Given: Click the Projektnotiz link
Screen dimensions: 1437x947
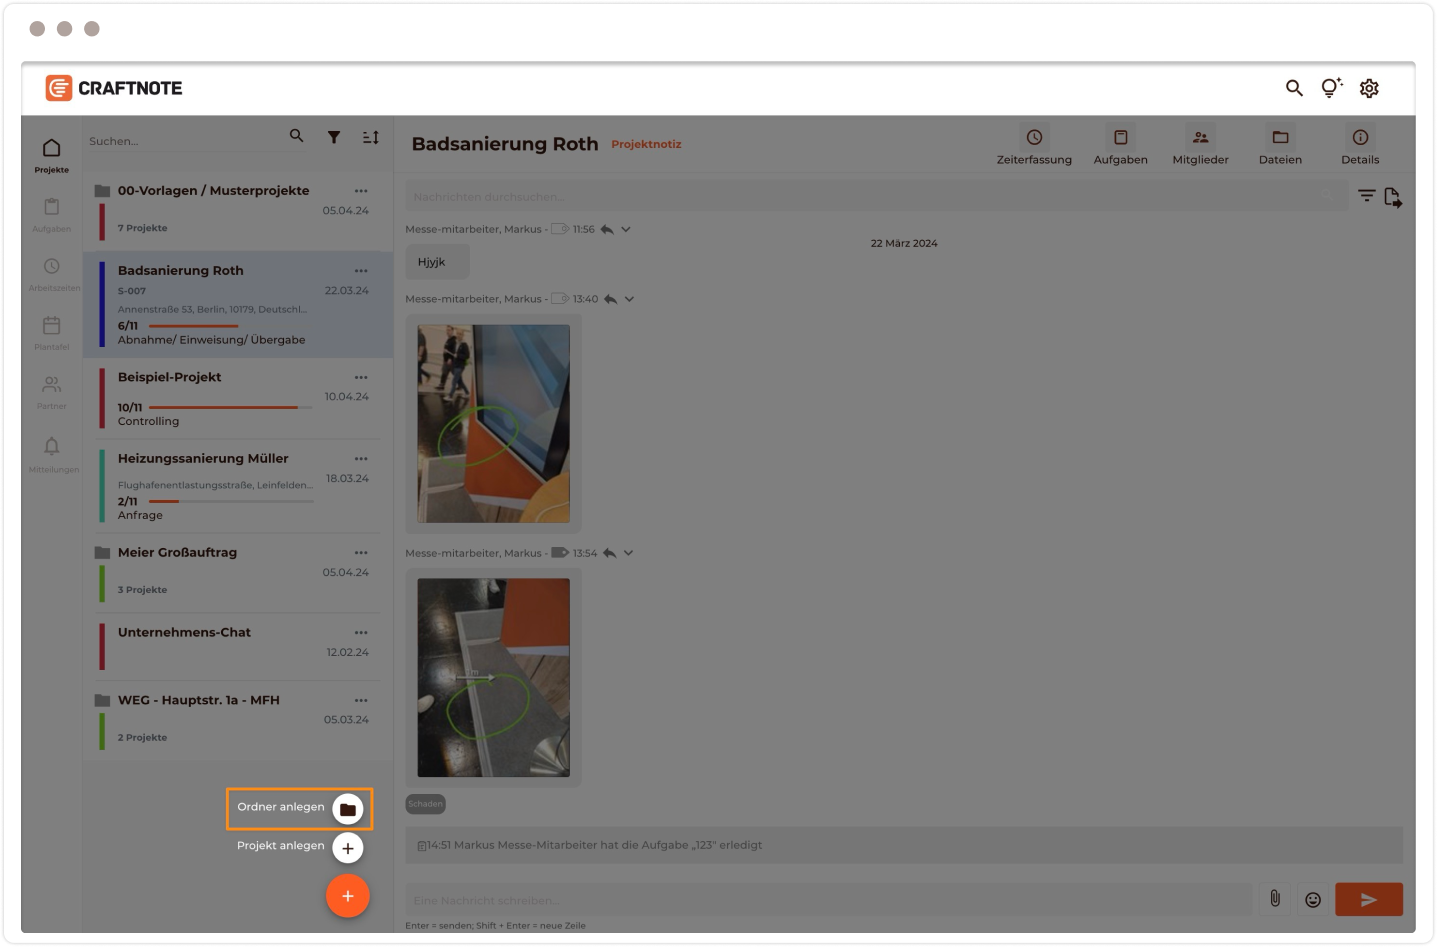Looking at the screenshot, I should (646, 144).
